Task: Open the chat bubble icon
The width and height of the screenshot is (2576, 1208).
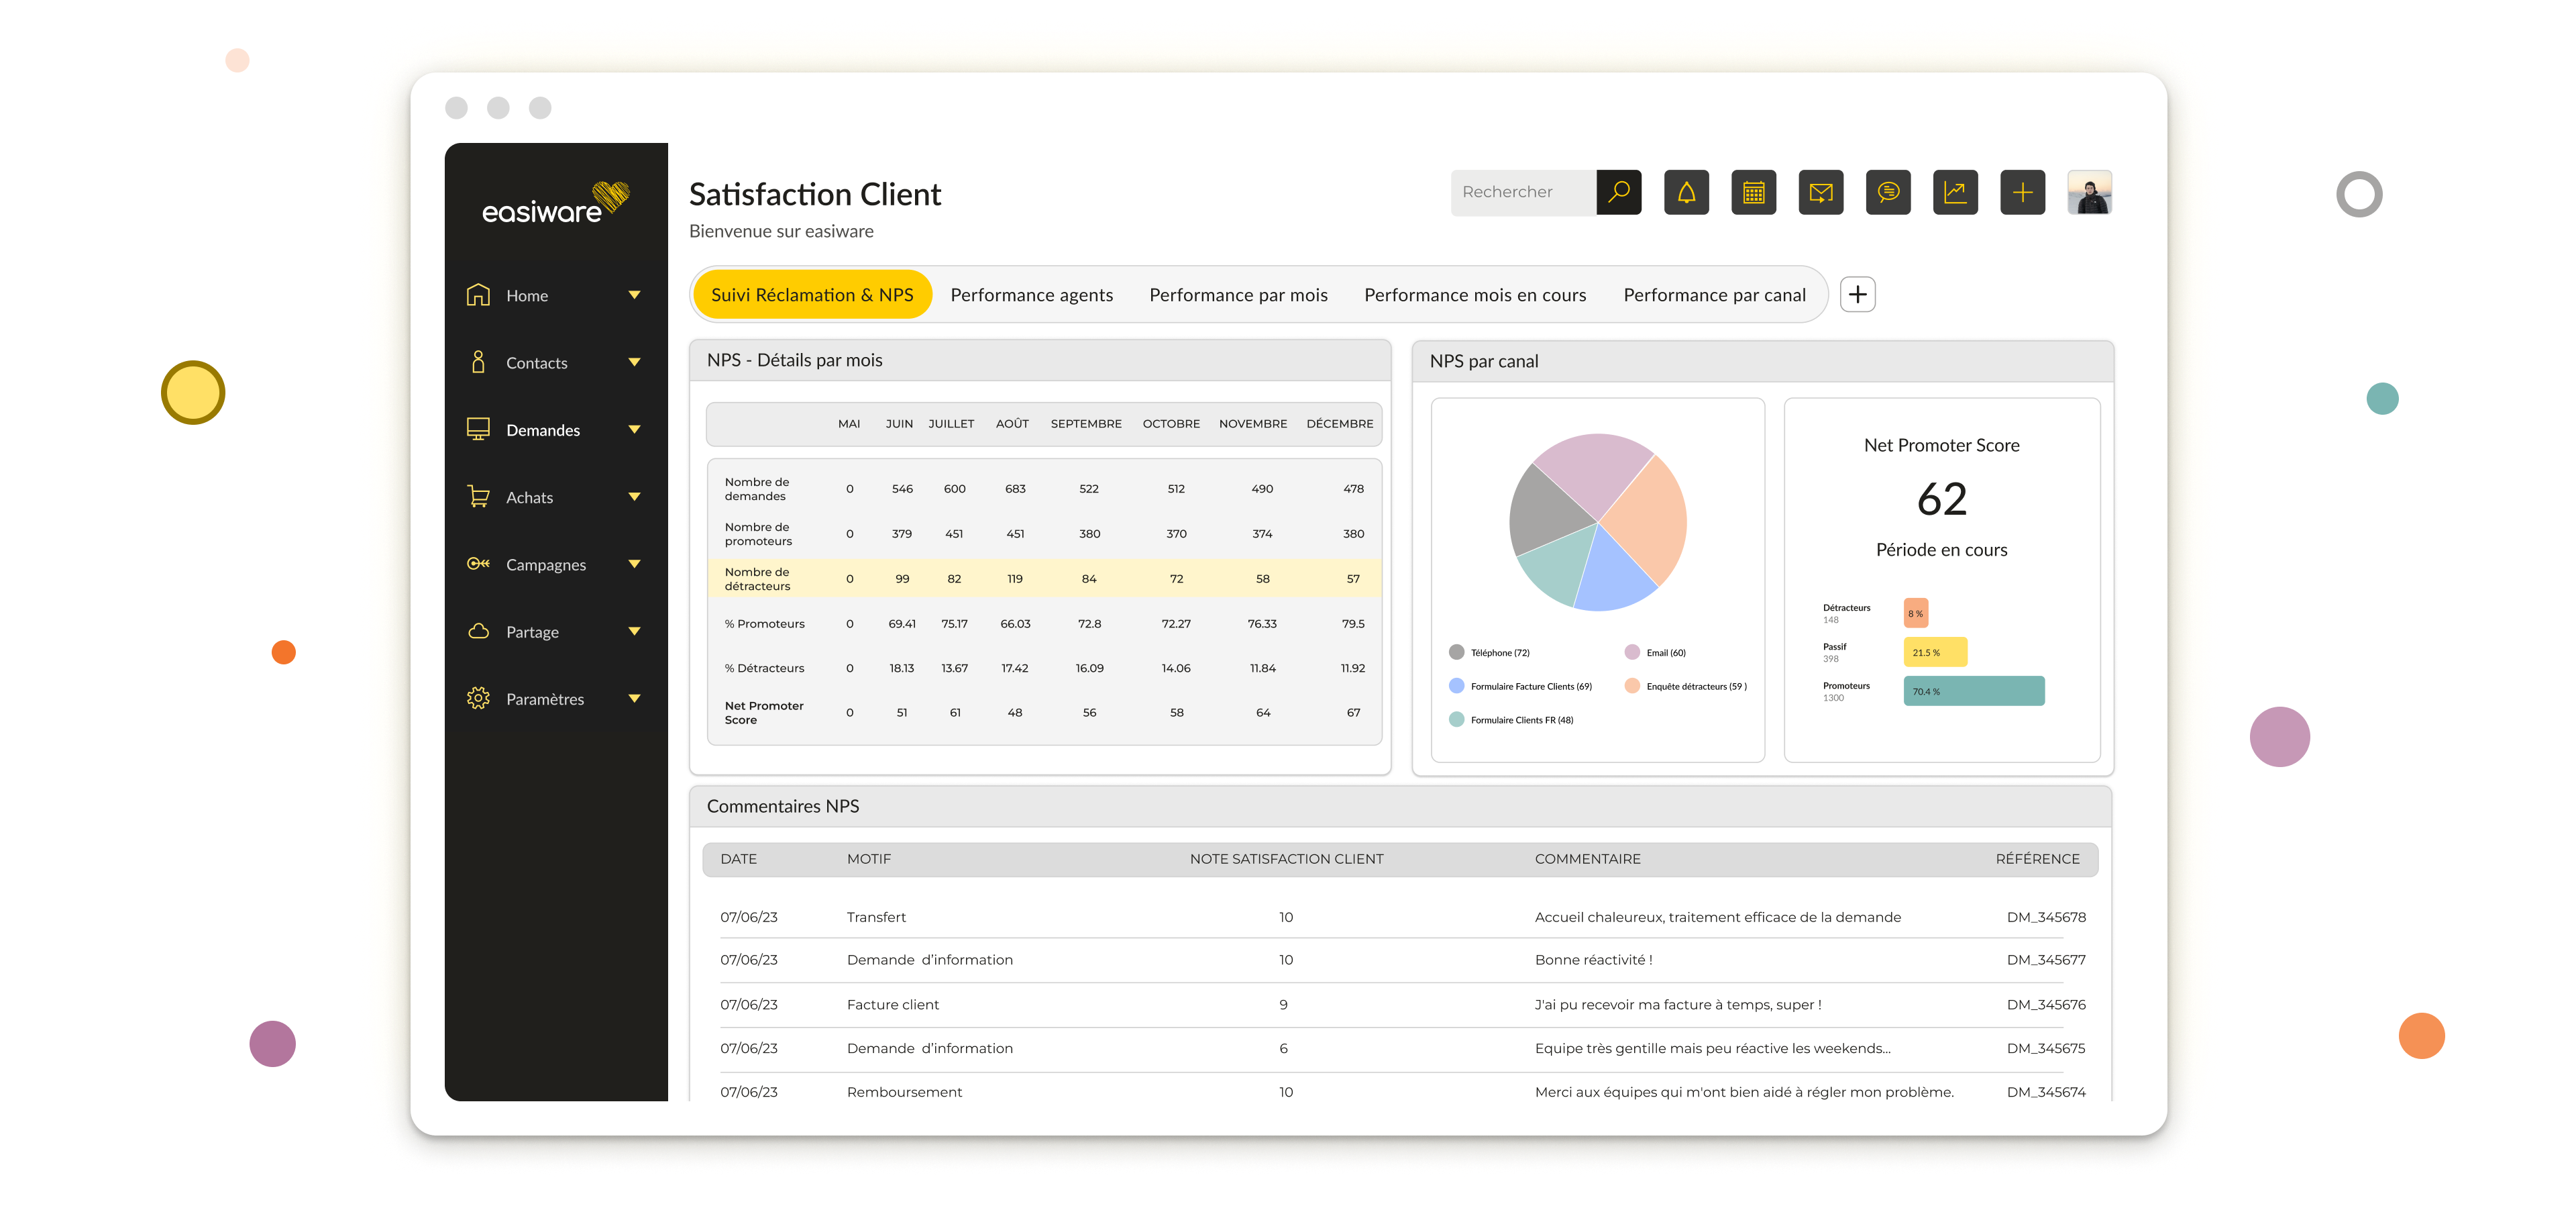Action: coord(1888,192)
